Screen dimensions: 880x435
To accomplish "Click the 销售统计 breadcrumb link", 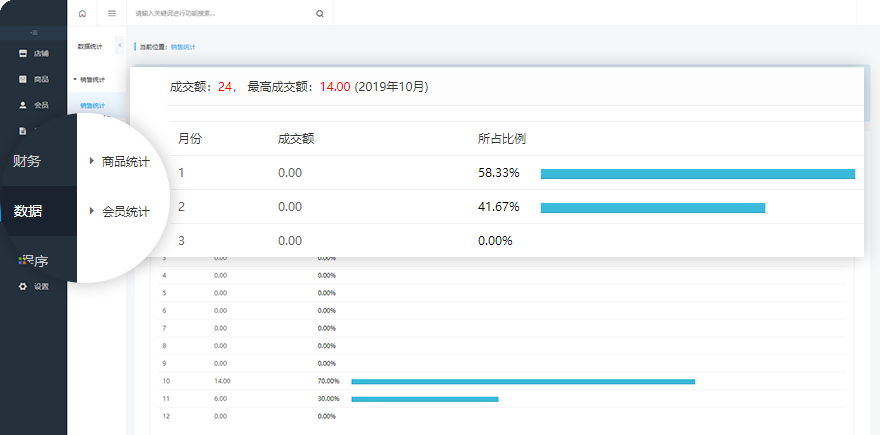I will [183, 47].
